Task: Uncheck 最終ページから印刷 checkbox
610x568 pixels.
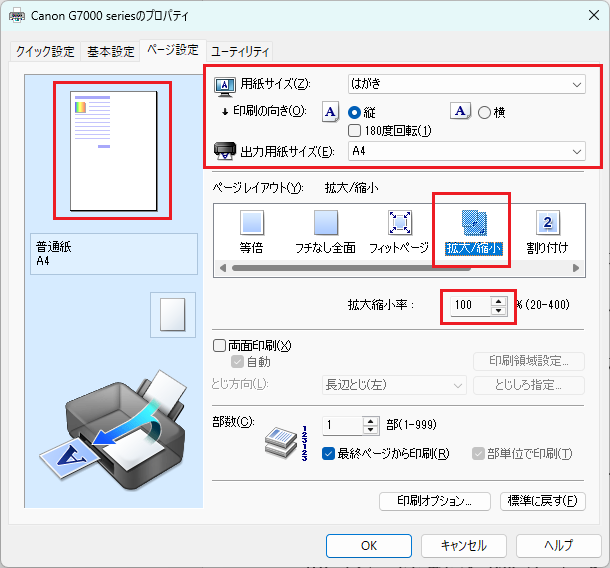Action: tap(329, 454)
